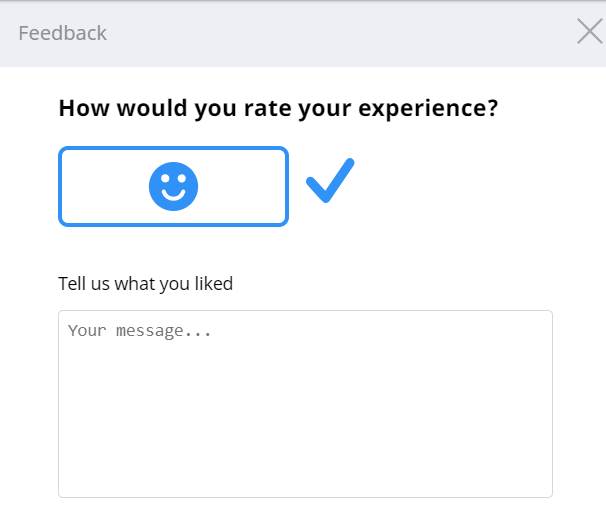Click the blue-outlined rating box
606x507 pixels.
pos(100,186)
